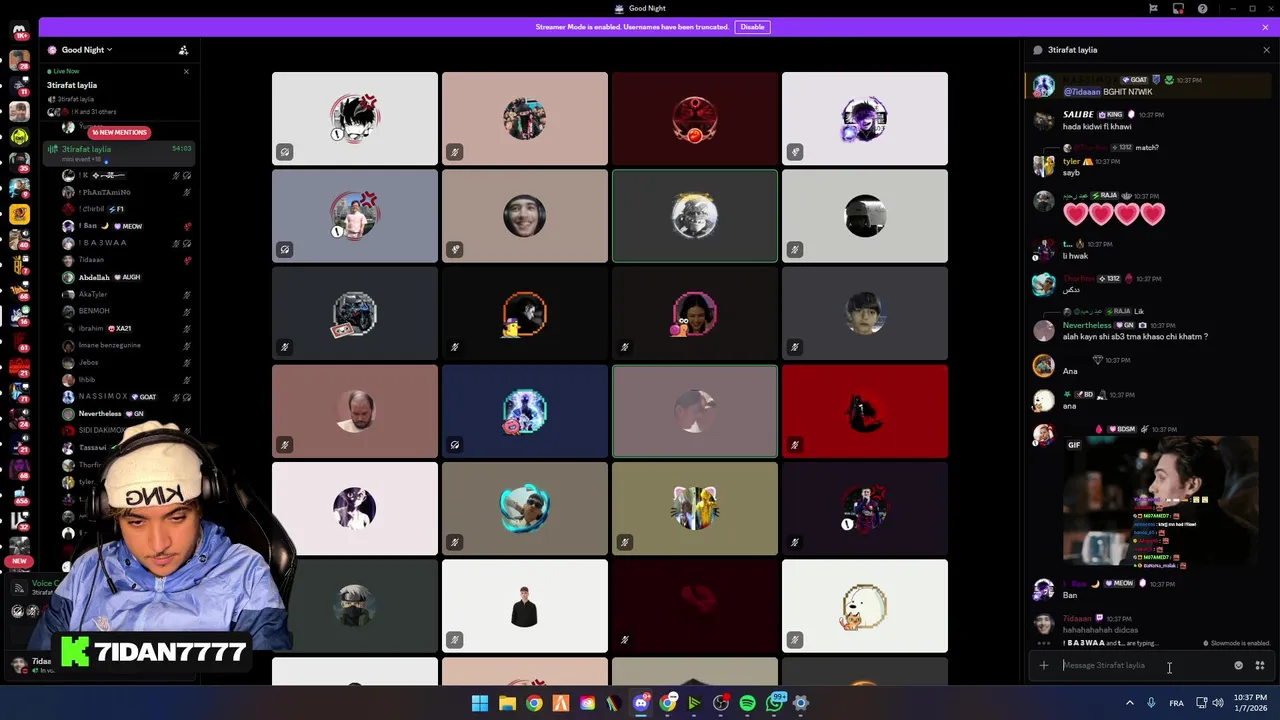This screenshot has height=720, width=1280.
Task: Select the smiling face avatar video tile
Action: click(x=525, y=216)
